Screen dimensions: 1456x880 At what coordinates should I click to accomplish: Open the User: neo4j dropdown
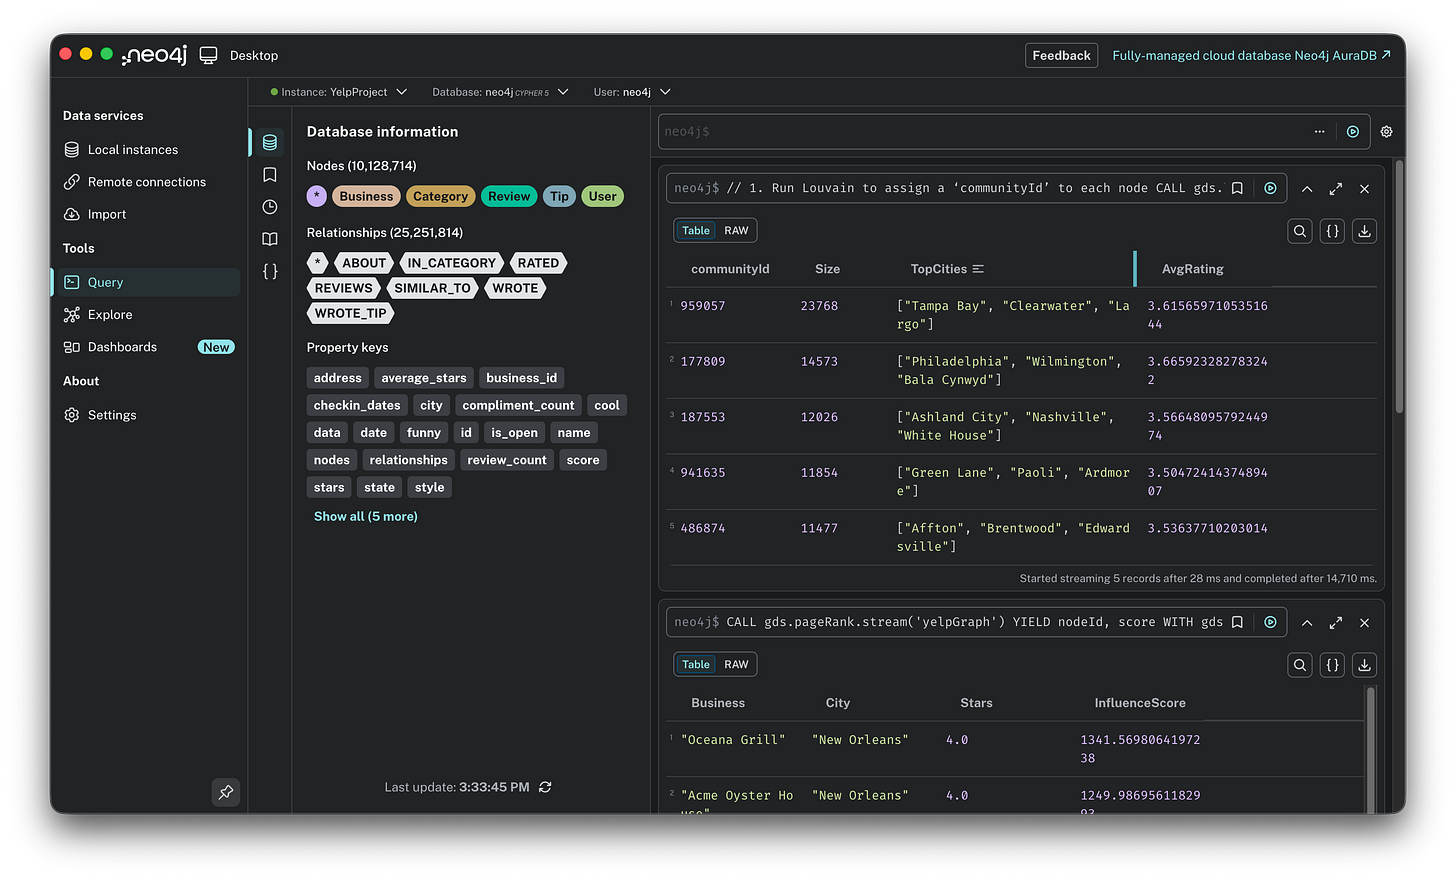point(632,92)
